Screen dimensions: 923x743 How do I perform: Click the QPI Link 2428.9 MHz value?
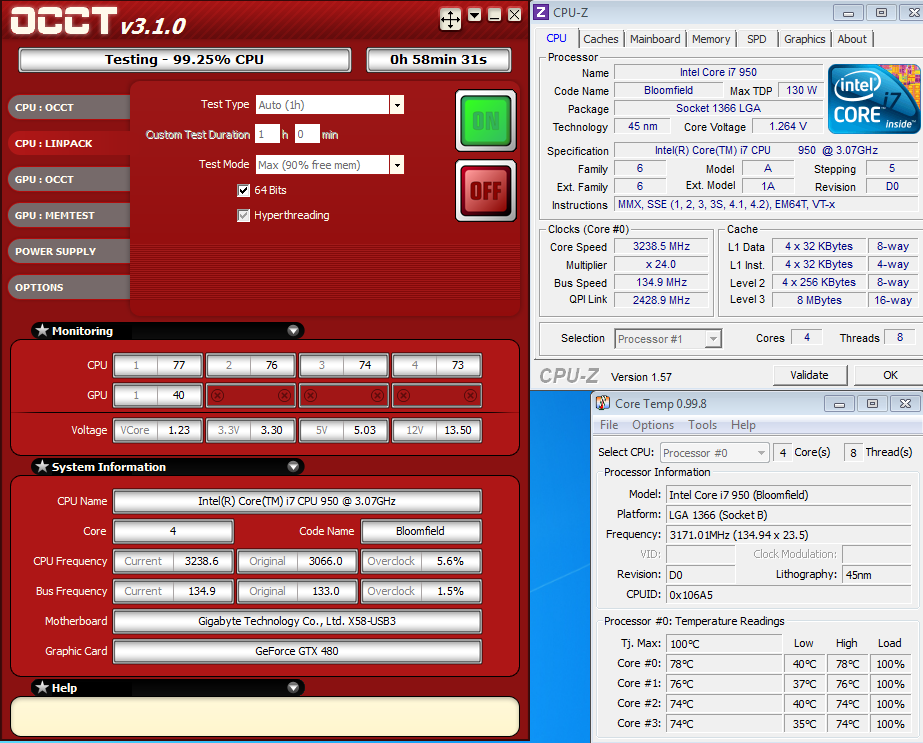pos(661,300)
